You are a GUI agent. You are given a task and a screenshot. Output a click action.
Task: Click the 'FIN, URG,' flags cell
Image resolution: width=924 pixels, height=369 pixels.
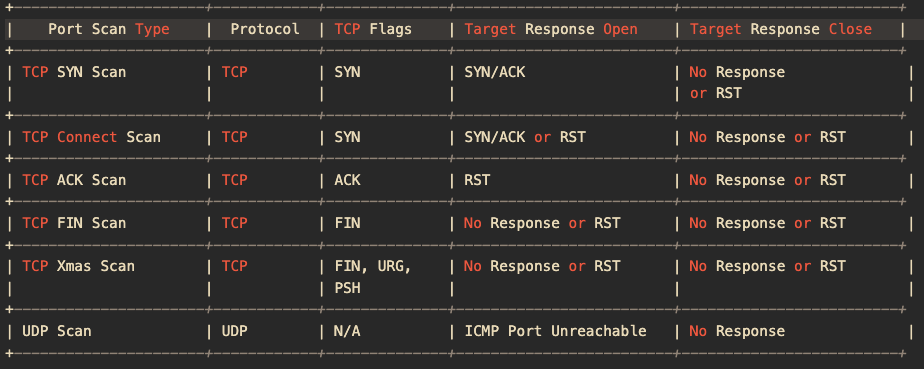373,266
